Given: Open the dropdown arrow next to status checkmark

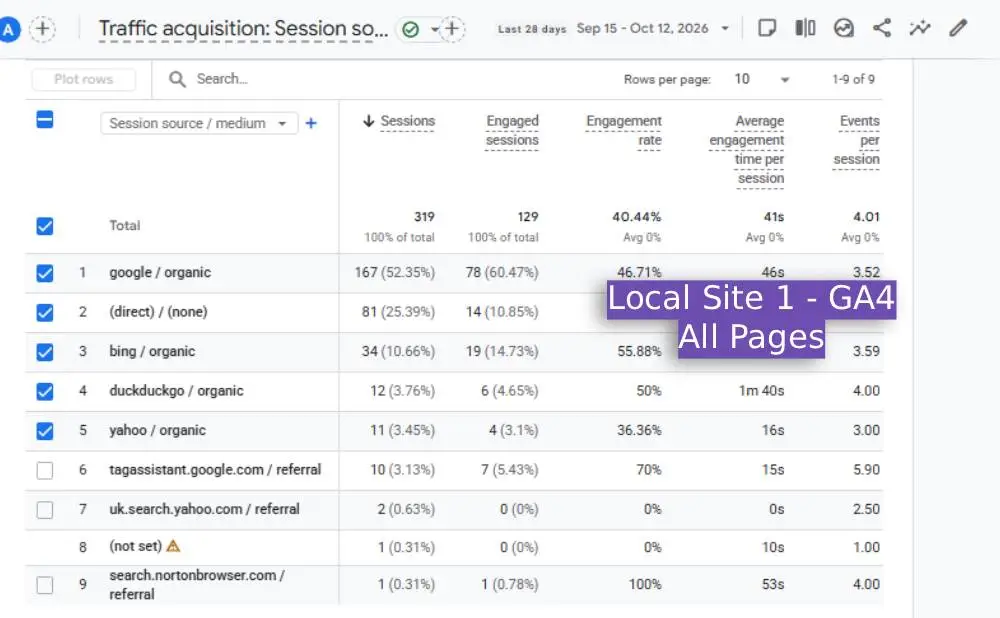Looking at the screenshot, I should [x=434, y=29].
